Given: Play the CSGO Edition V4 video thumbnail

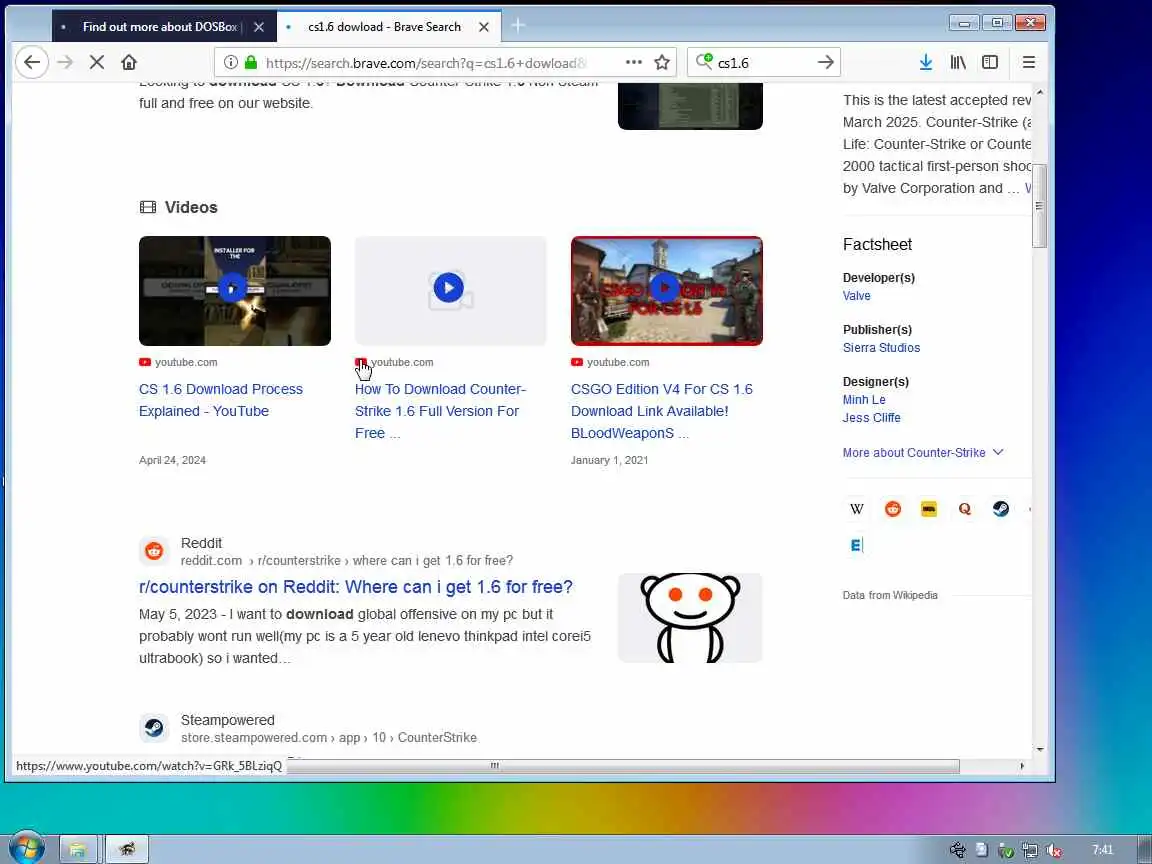Looking at the screenshot, I should 666,290.
